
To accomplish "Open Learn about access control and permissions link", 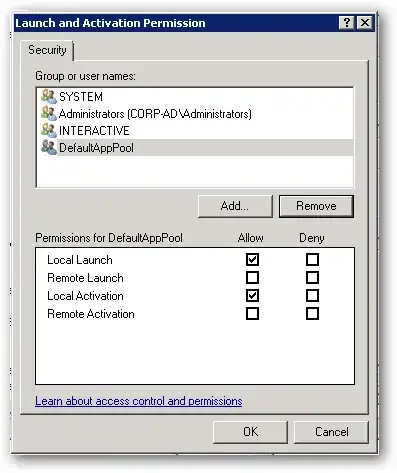I will click(x=139, y=401).
